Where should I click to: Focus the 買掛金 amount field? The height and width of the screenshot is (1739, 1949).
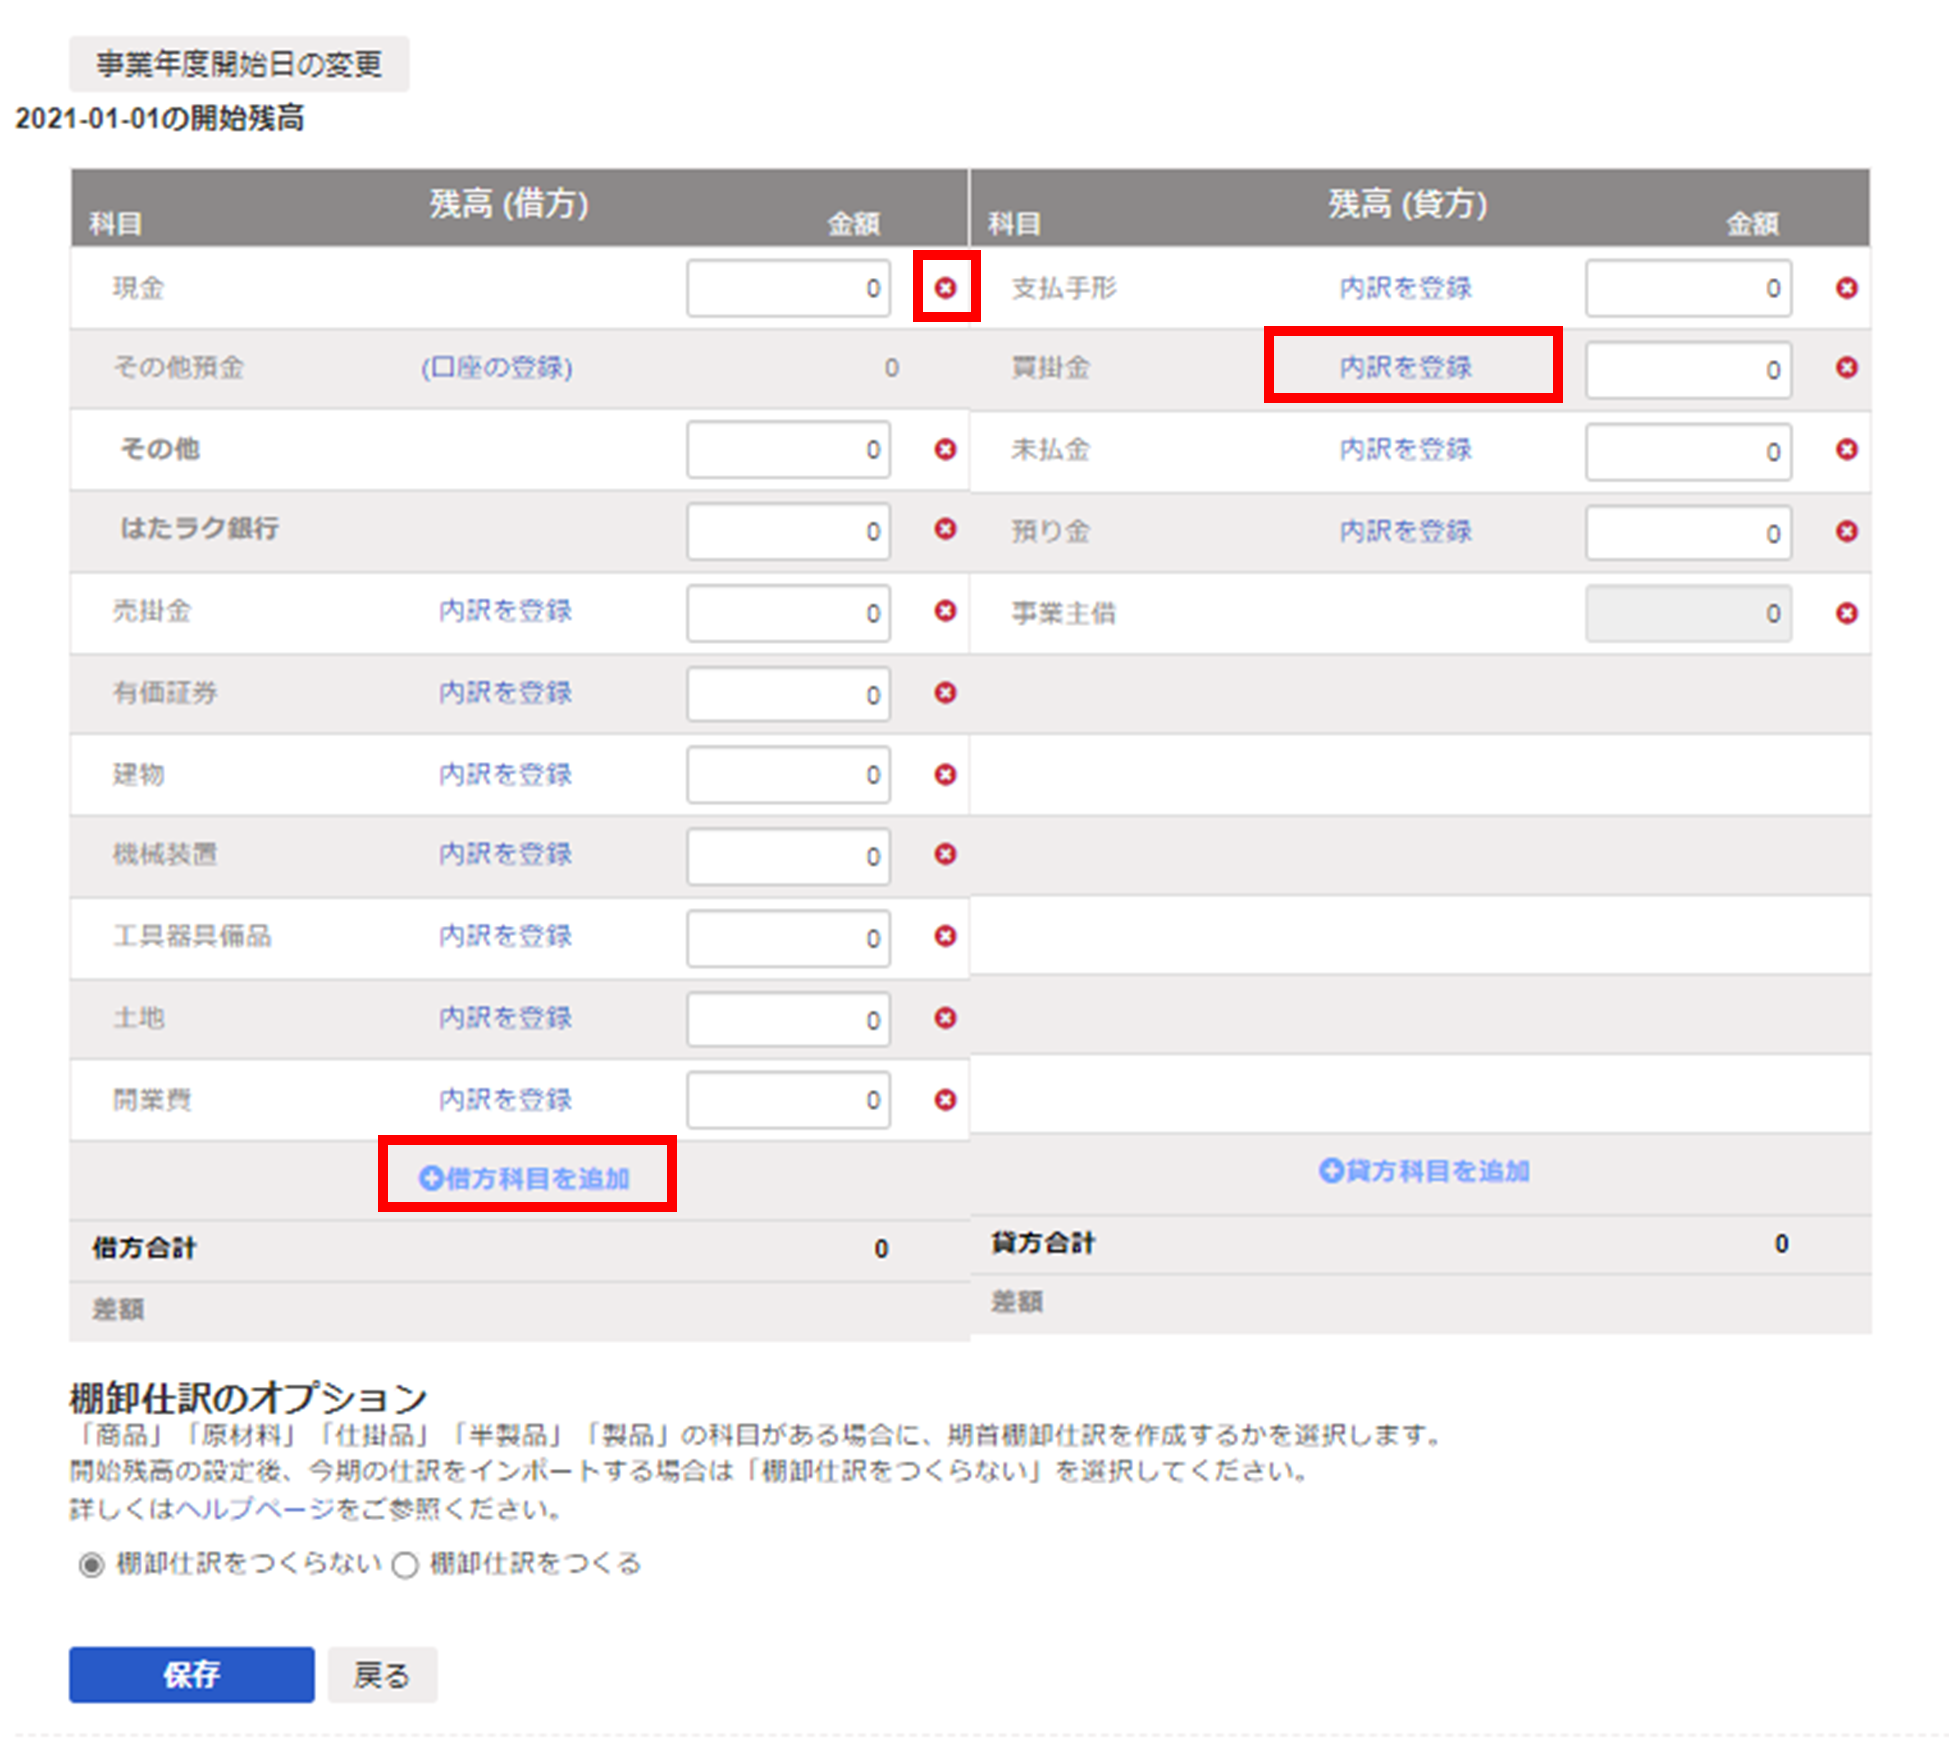click(1689, 370)
